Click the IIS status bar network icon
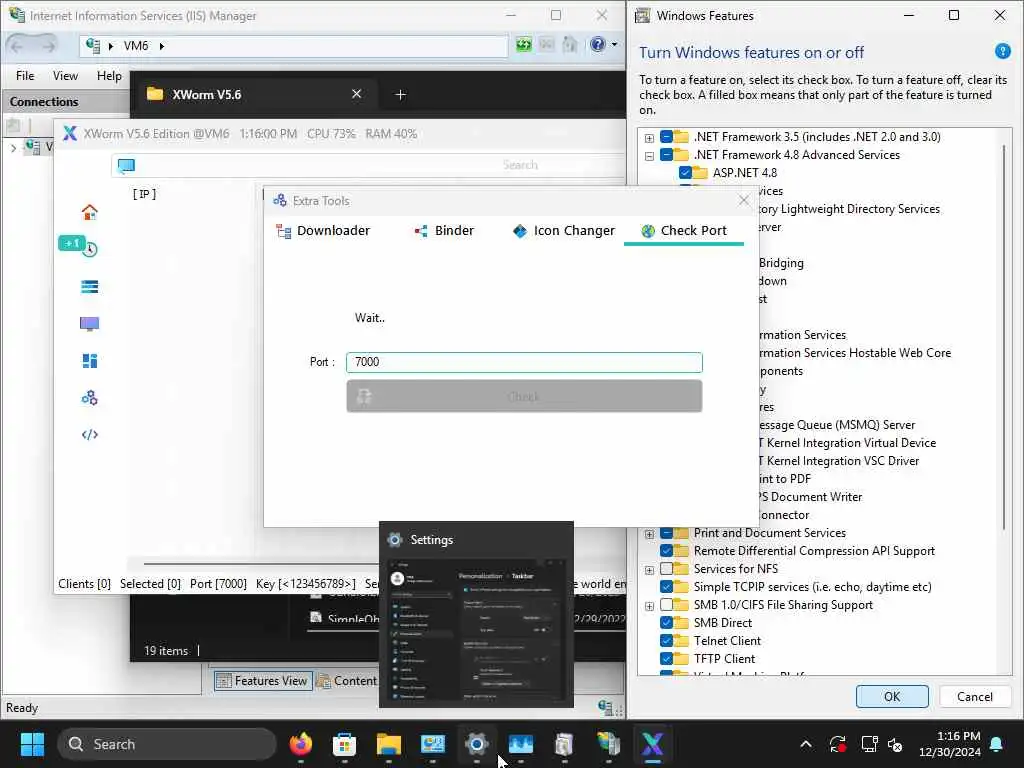This screenshot has width=1024, height=768. pos(605,707)
